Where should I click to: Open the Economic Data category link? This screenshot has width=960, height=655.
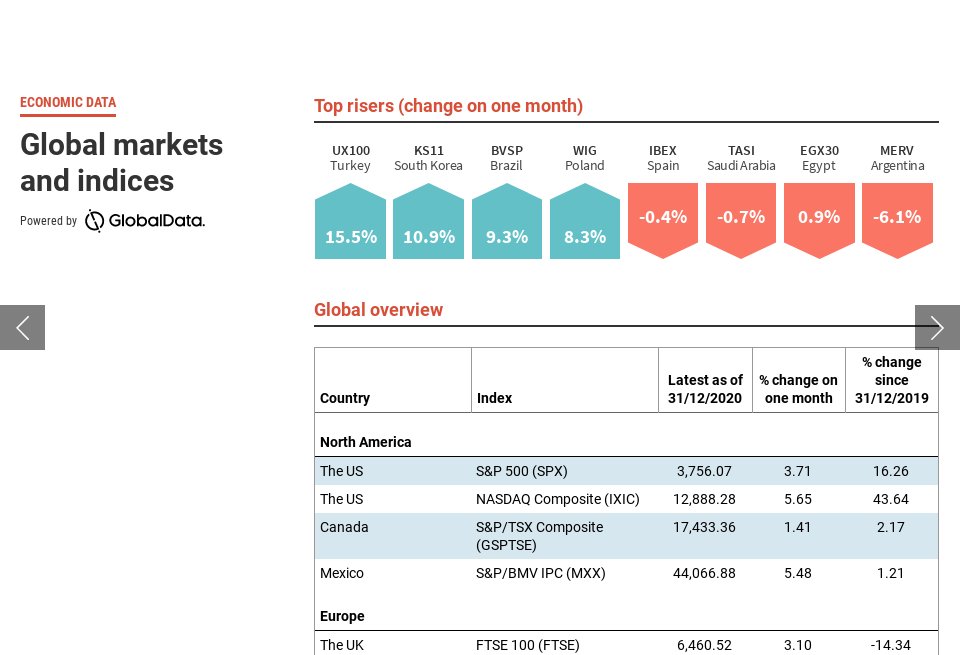(68, 102)
